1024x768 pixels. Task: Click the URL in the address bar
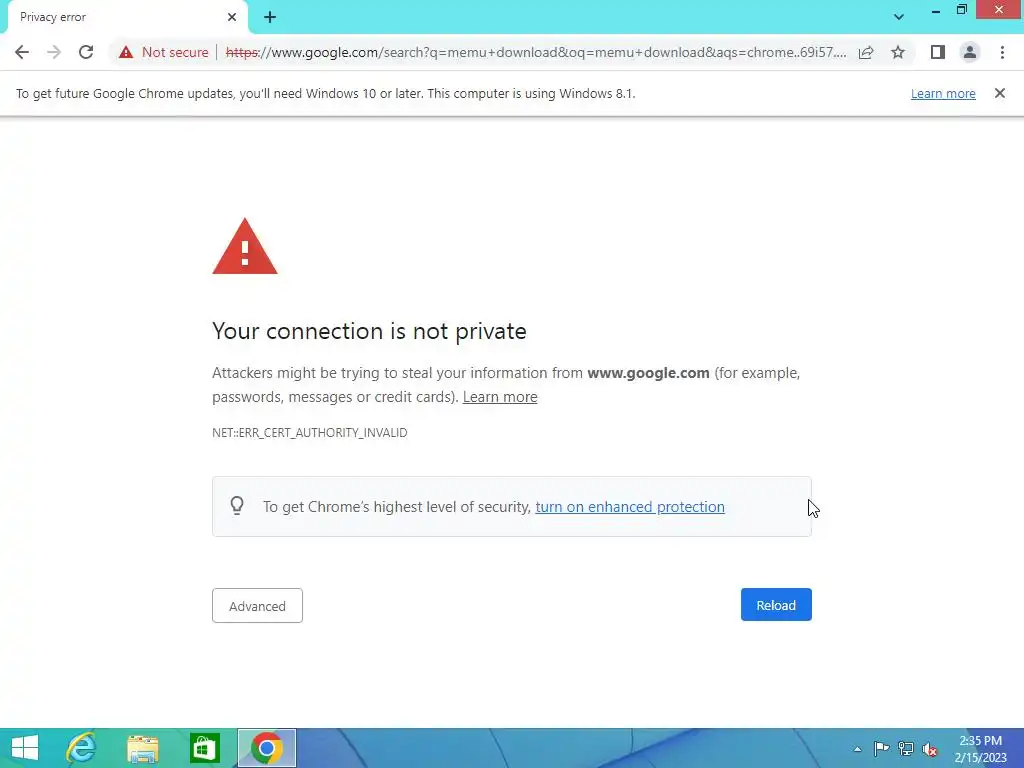(536, 52)
